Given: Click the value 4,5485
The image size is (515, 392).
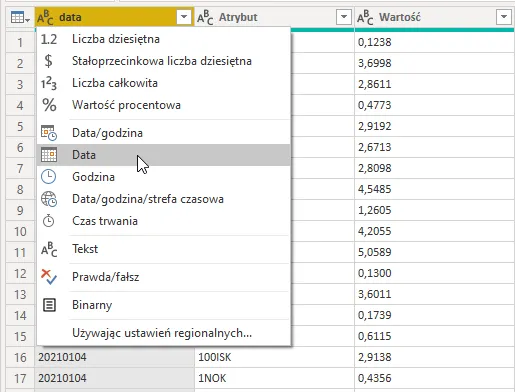Looking at the screenshot, I should 375,189.
